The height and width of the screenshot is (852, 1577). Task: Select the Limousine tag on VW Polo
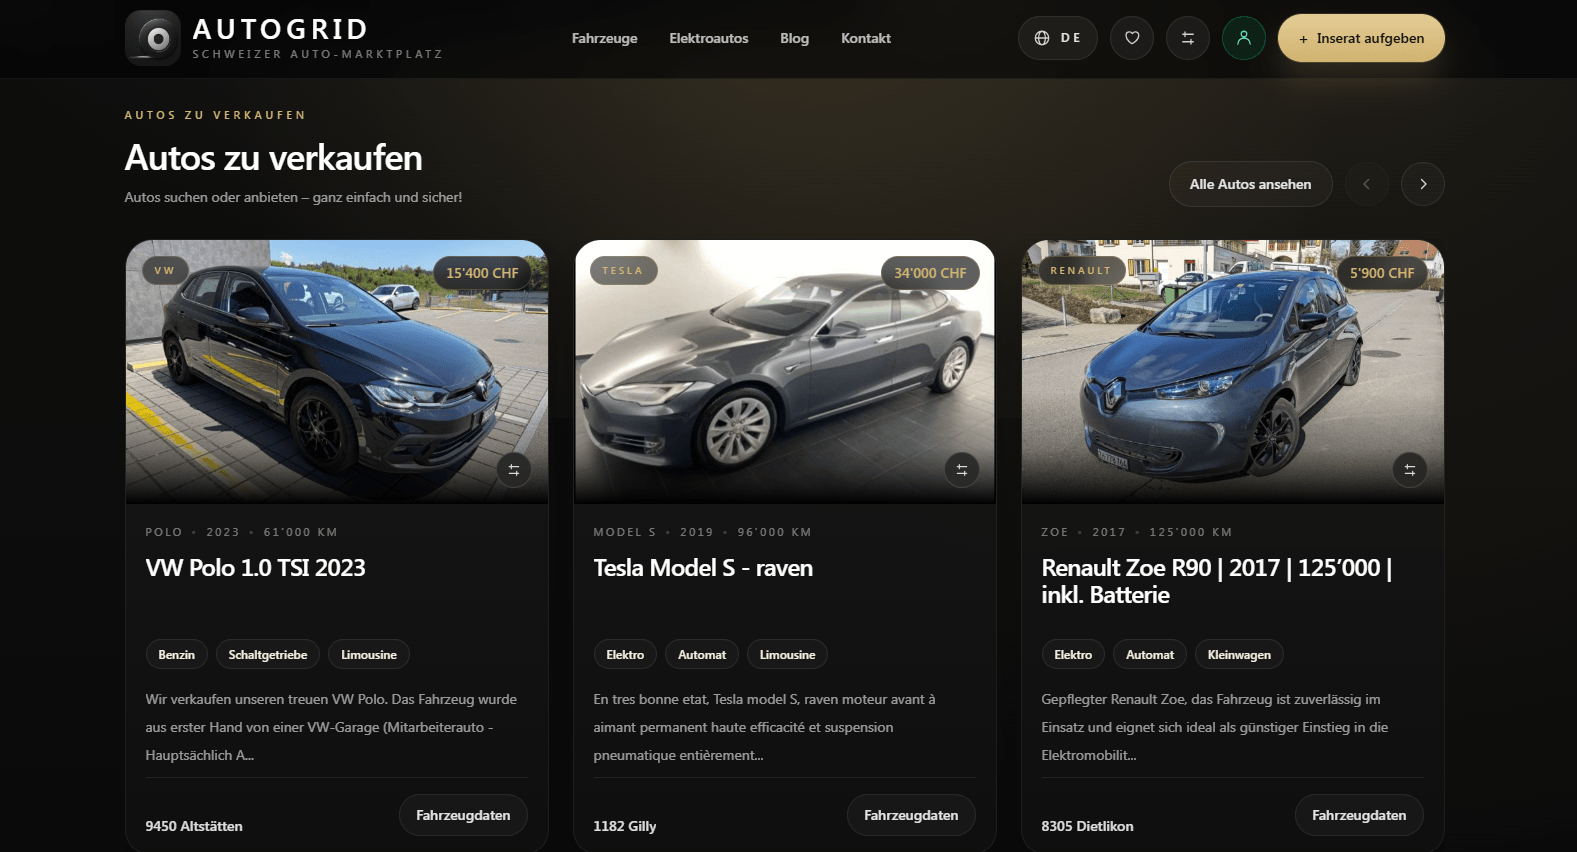369,655
